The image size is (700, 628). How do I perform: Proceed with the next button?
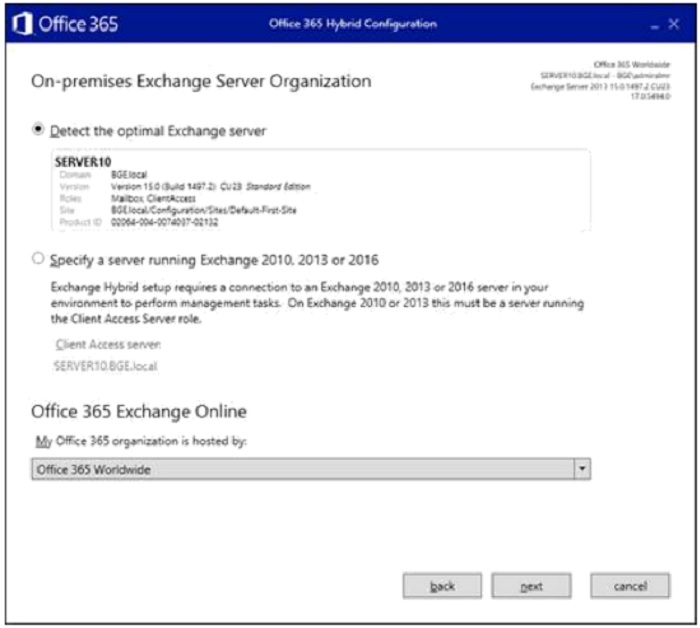coord(531,586)
